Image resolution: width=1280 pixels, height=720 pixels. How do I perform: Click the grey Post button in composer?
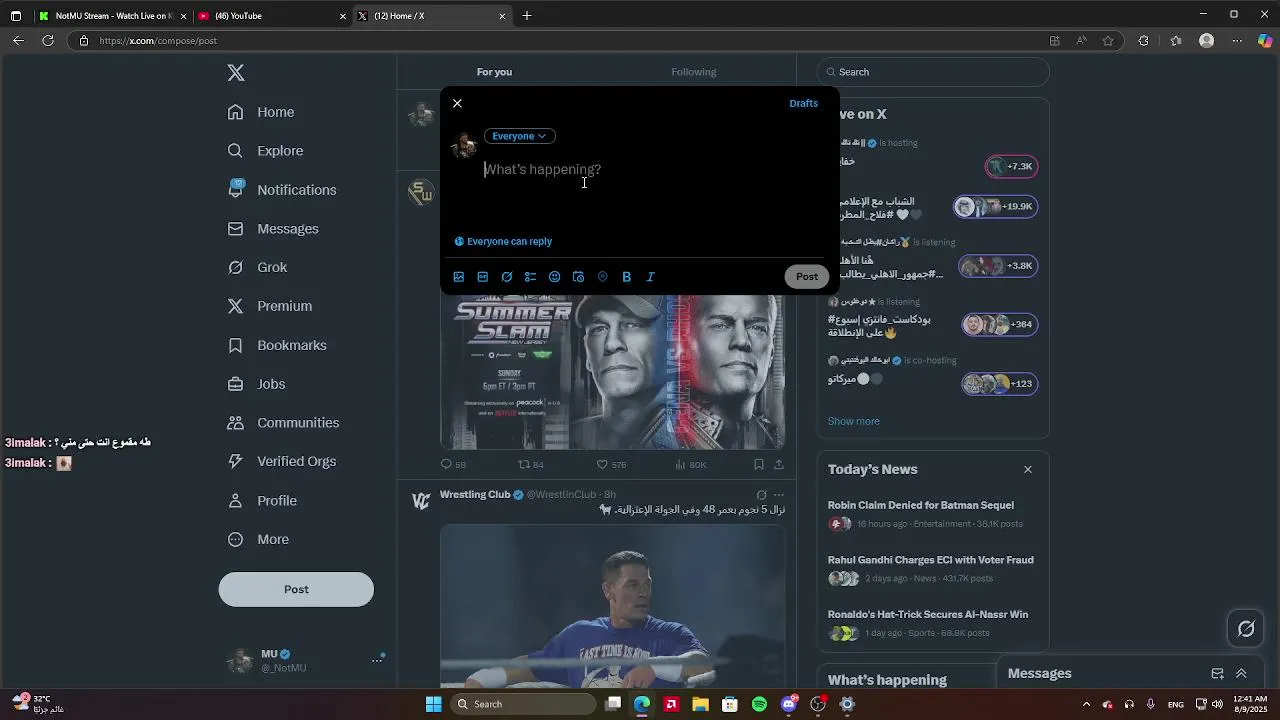point(807,277)
